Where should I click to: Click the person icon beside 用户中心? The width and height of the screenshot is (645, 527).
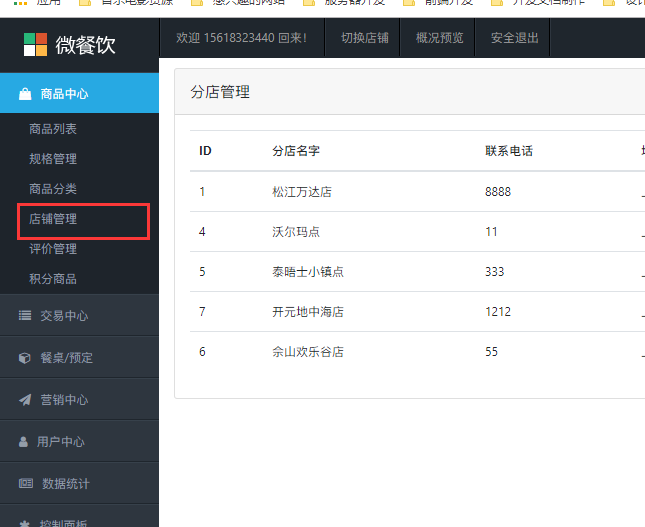pos(25,442)
